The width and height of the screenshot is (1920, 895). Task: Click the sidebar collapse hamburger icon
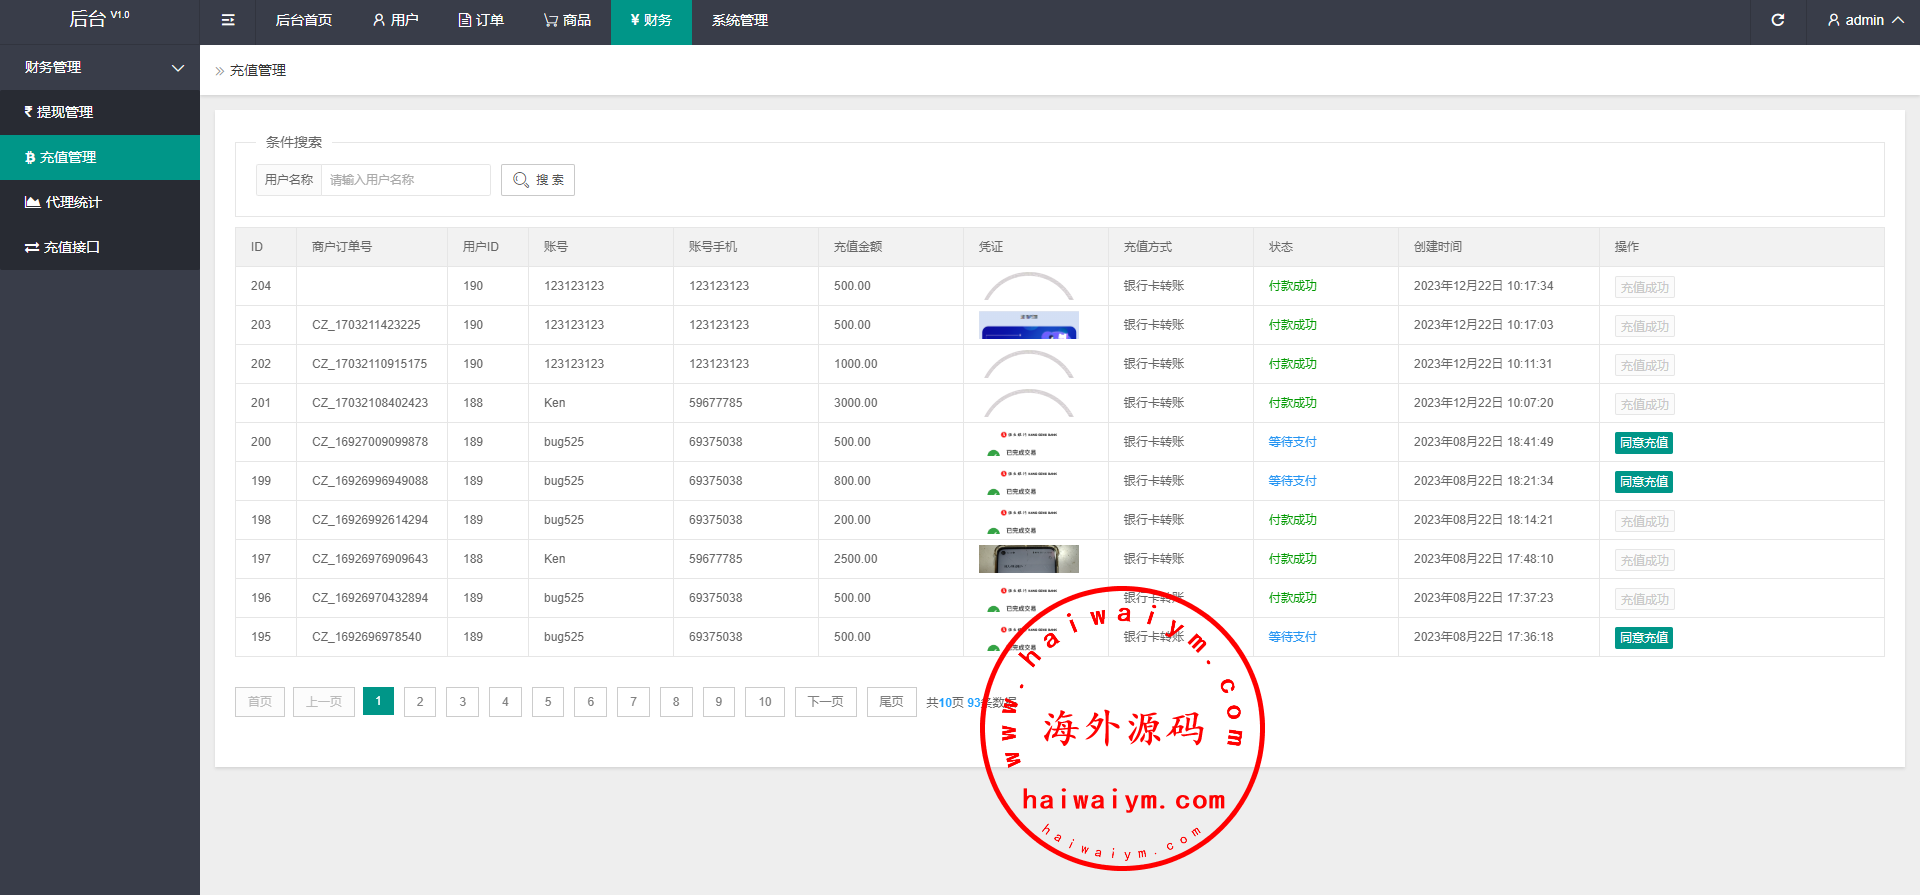[228, 20]
